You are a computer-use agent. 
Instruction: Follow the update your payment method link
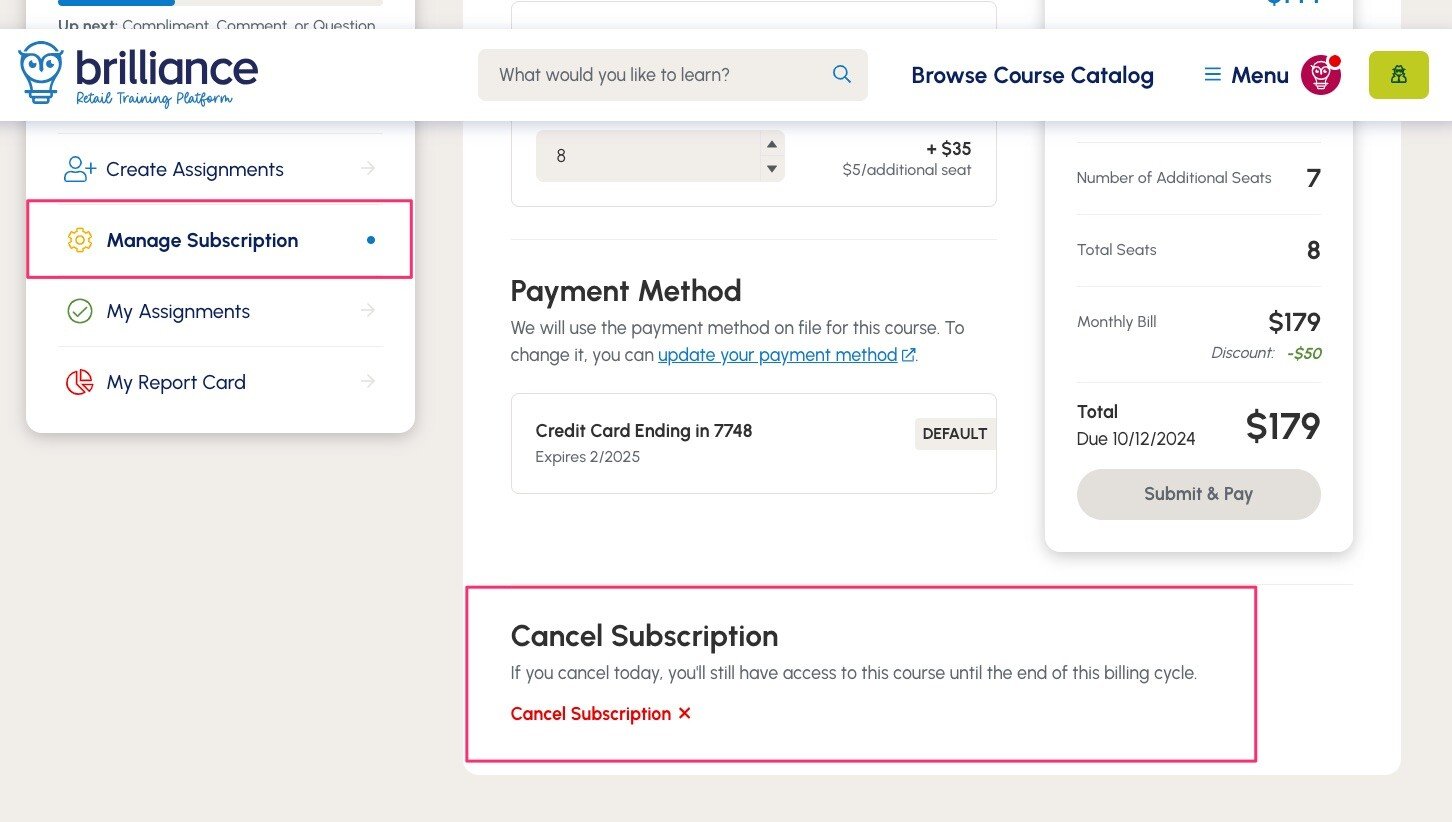point(777,355)
